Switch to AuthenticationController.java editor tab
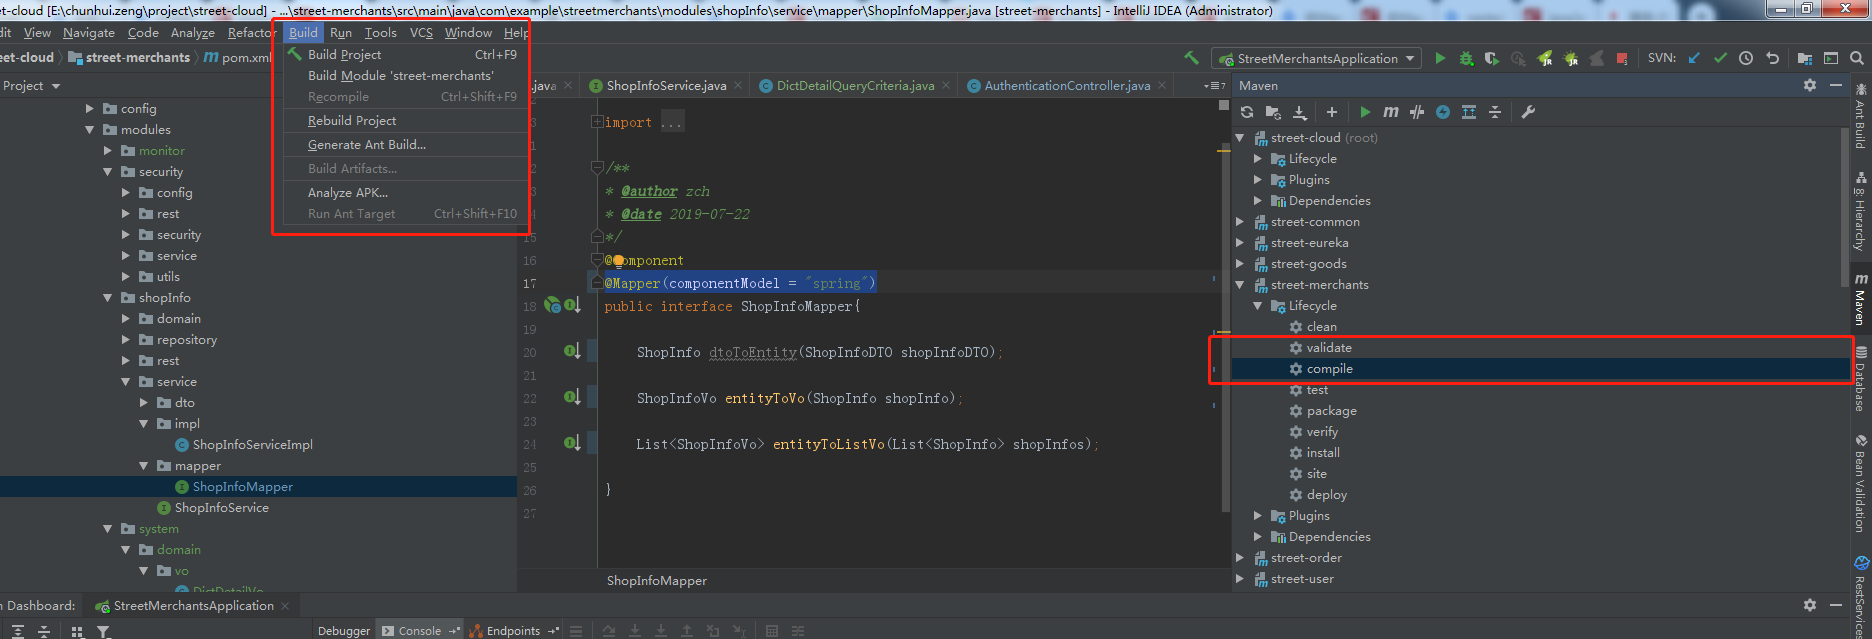The width and height of the screenshot is (1872, 639). tap(1067, 85)
